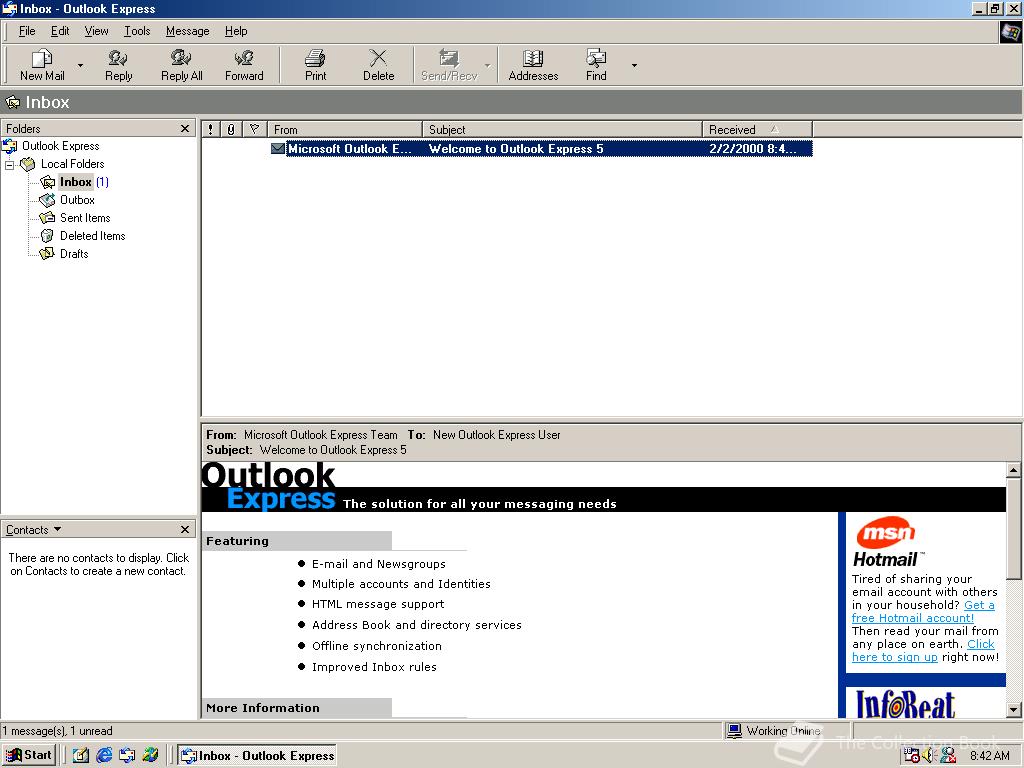
Task: Open the Sent Items folder
Action: pyautogui.click(x=85, y=218)
